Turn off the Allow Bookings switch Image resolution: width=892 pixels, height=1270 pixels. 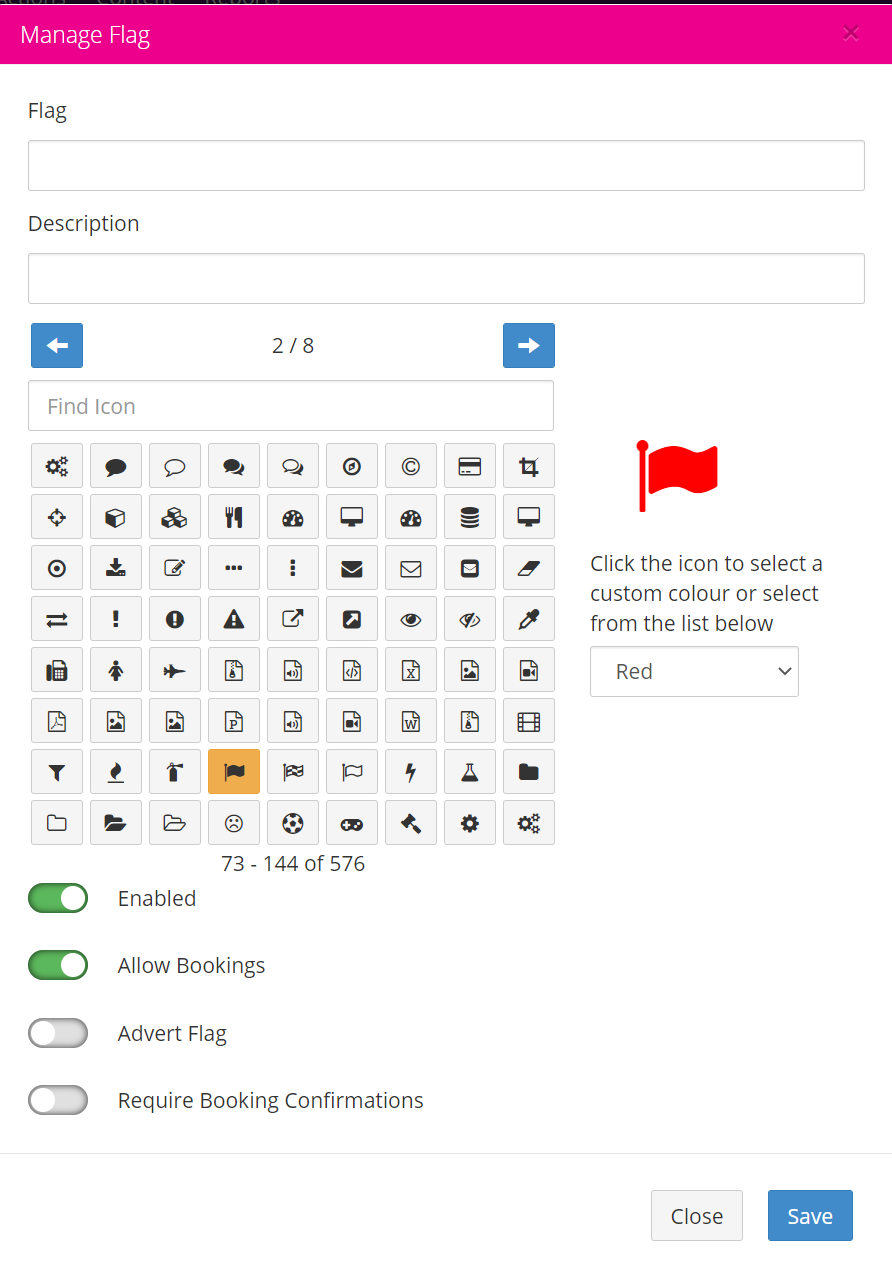coord(58,965)
